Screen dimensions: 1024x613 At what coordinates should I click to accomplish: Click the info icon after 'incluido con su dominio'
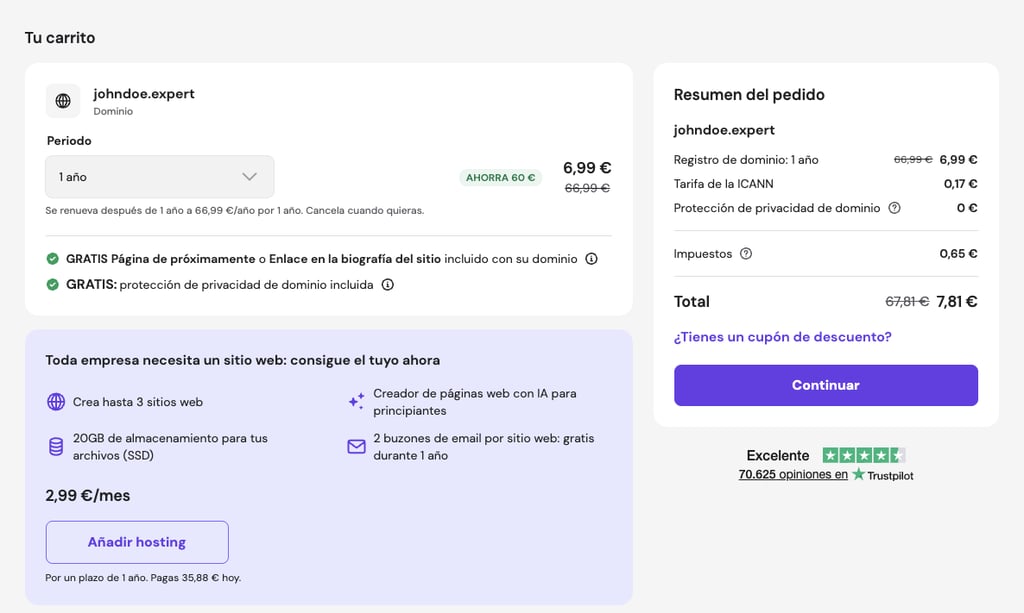pos(591,259)
